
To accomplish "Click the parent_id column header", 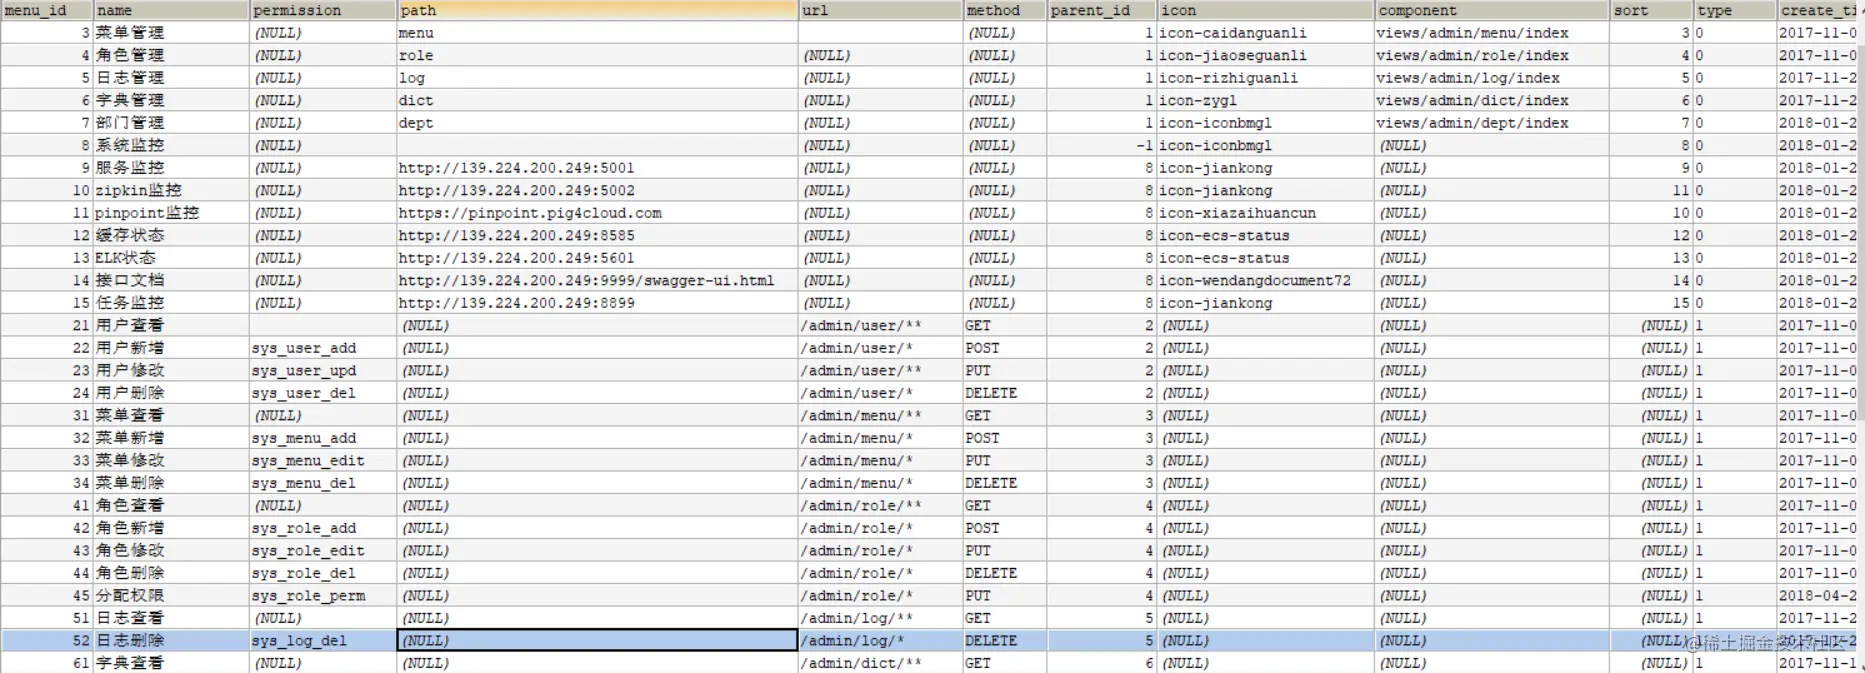I will [1101, 10].
